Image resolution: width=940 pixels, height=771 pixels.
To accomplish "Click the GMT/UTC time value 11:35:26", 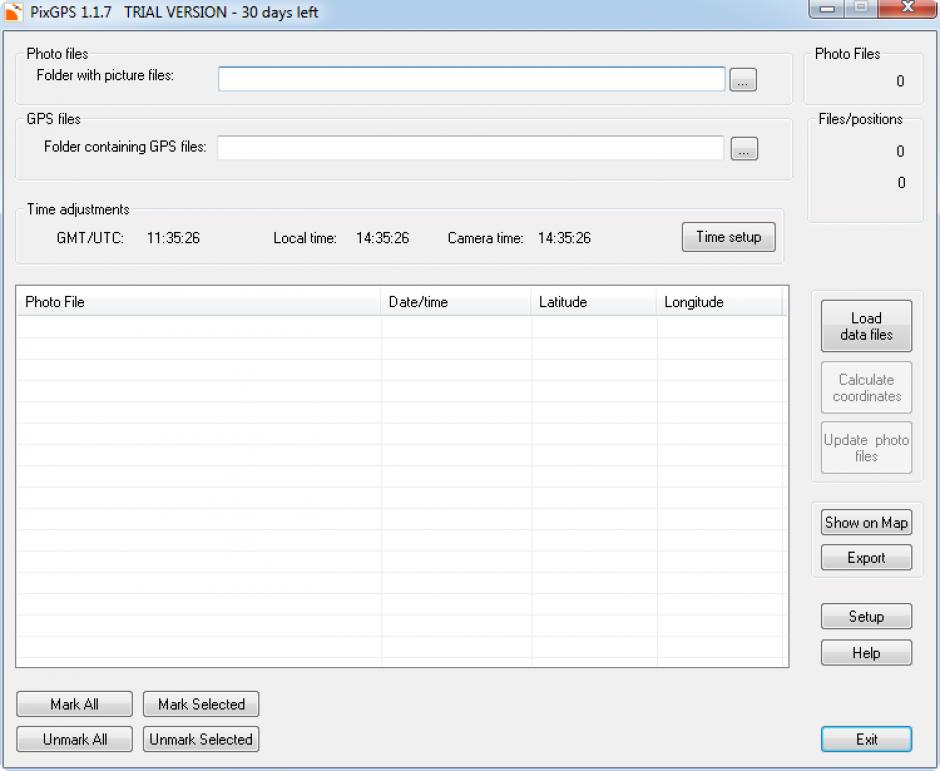I will coord(173,238).
